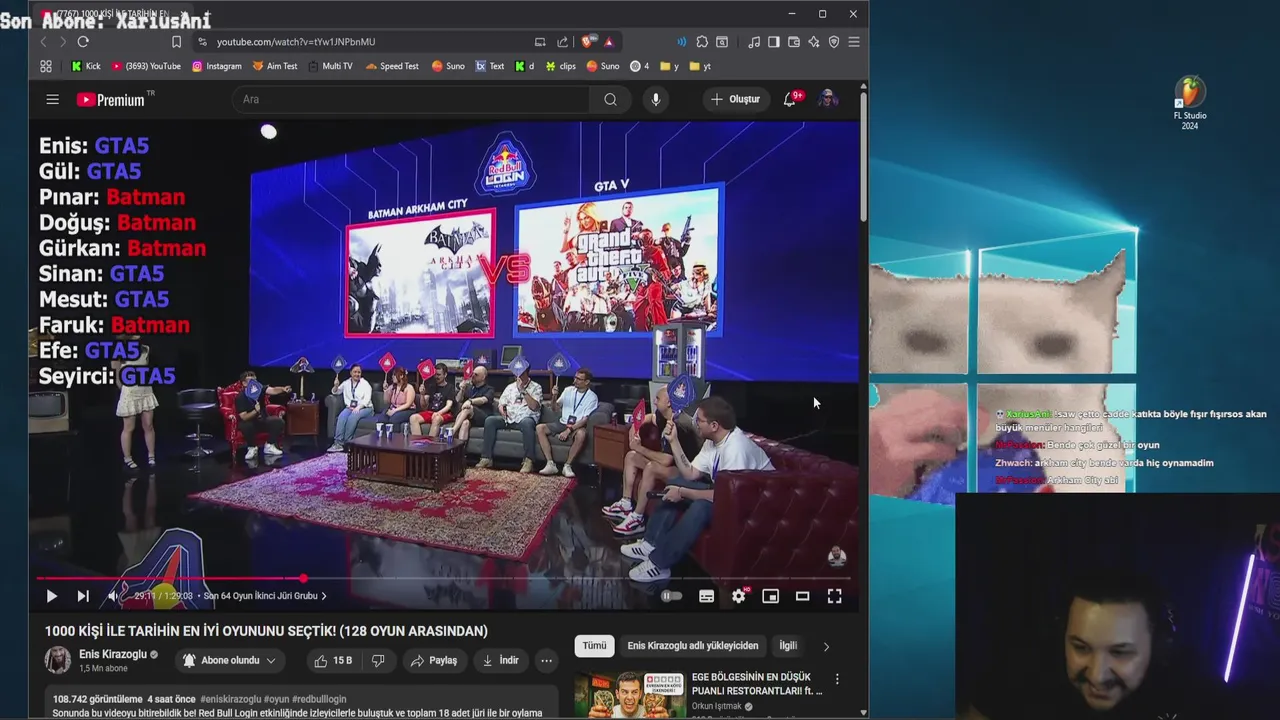
Task: Open the y bookmarks folder
Action: pyautogui.click(x=669, y=66)
